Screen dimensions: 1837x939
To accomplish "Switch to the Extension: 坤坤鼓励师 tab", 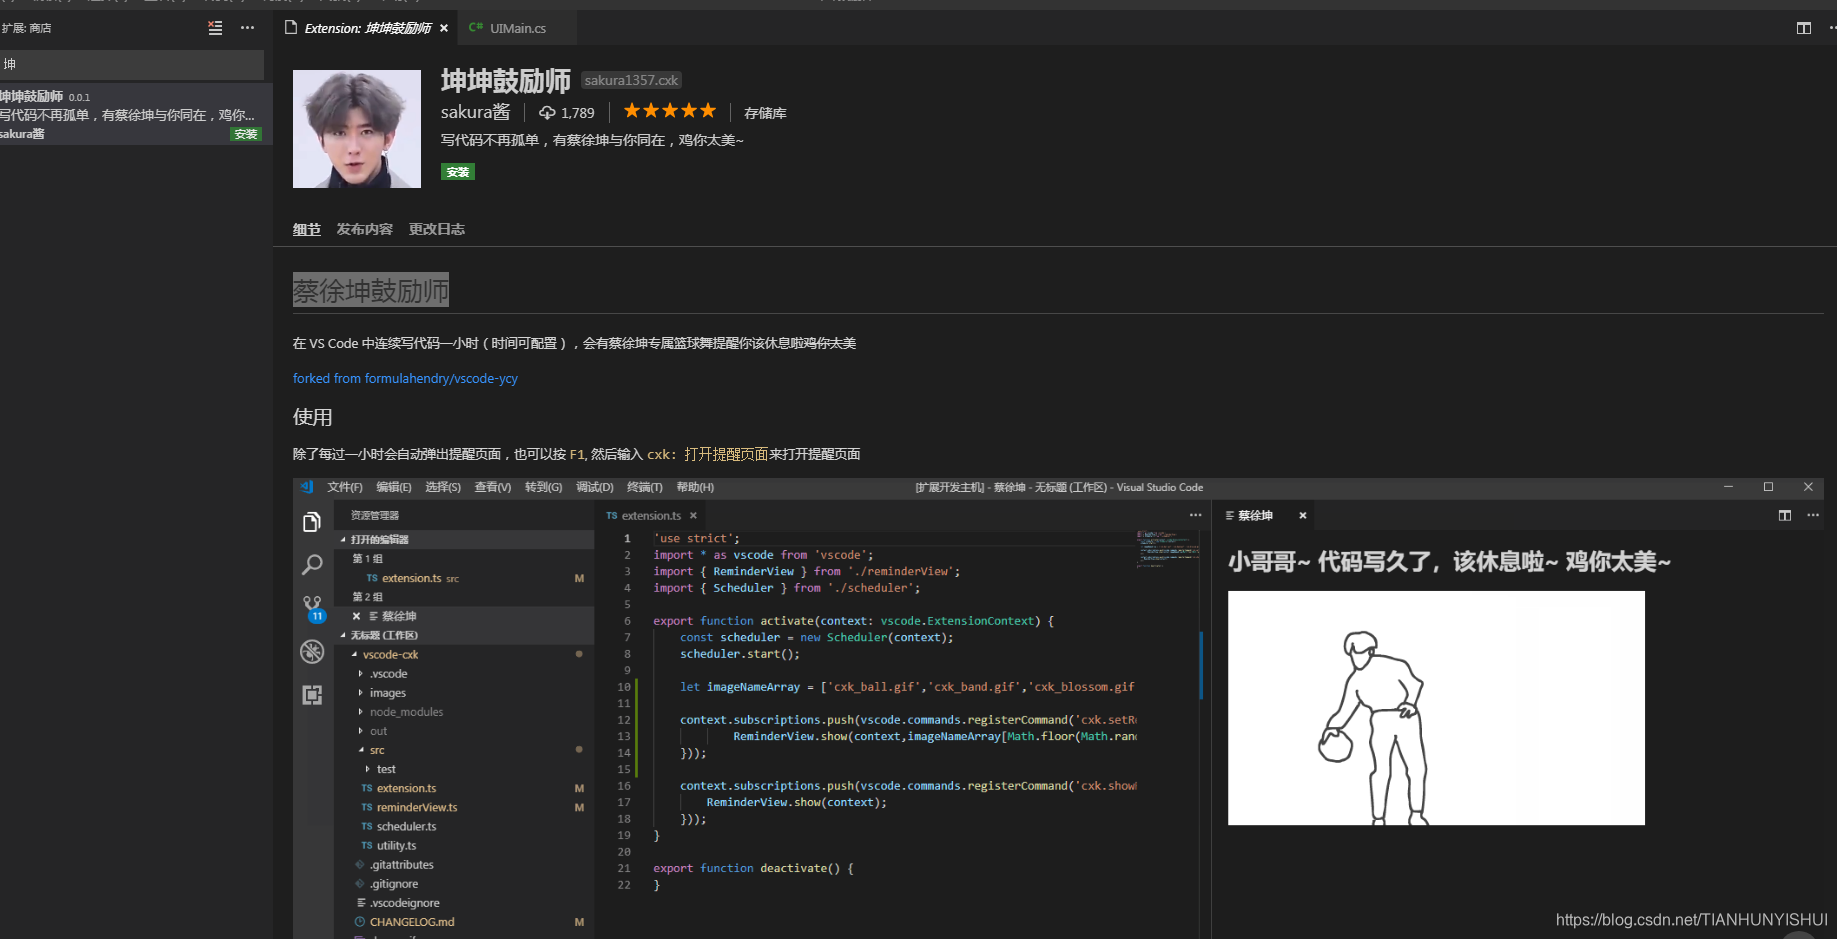I will pos(367,28).
